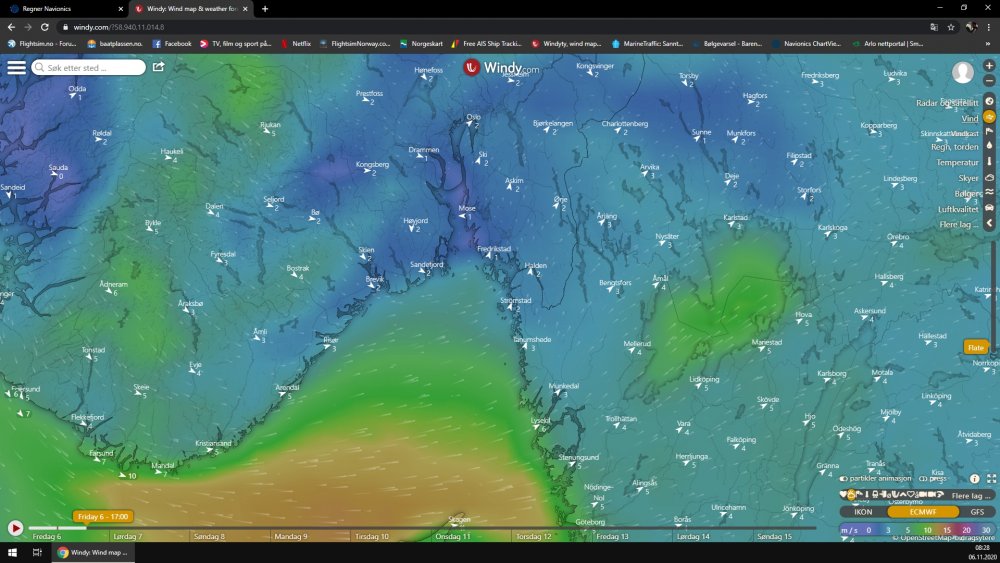Screen dimensions: 1000x563
Task: Select the Luftkvalitet air quality icon
Action: pos(989,208)
